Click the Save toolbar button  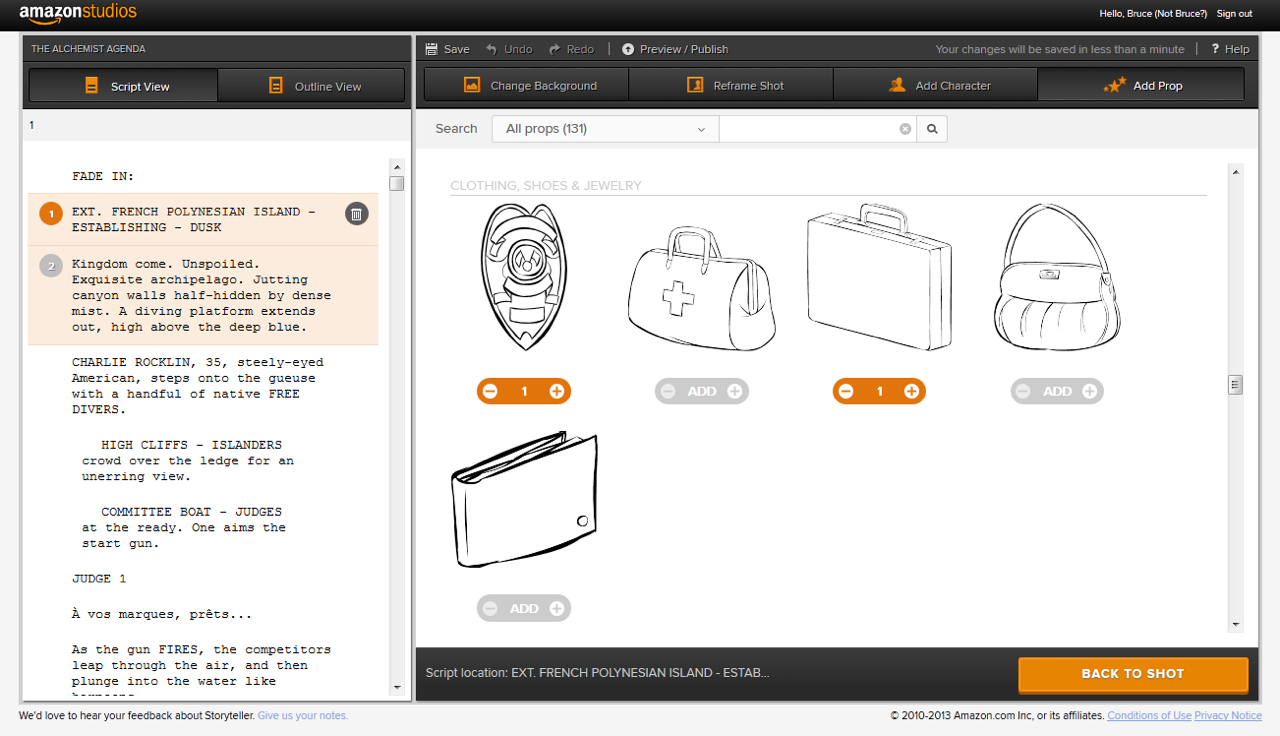pyautogui.click(x=447, y=49)
